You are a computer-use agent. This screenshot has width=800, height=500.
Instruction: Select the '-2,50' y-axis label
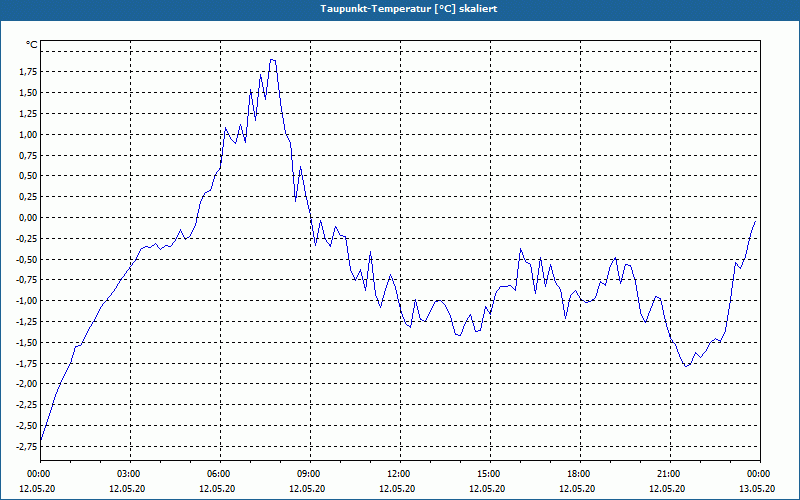point(27,426)
